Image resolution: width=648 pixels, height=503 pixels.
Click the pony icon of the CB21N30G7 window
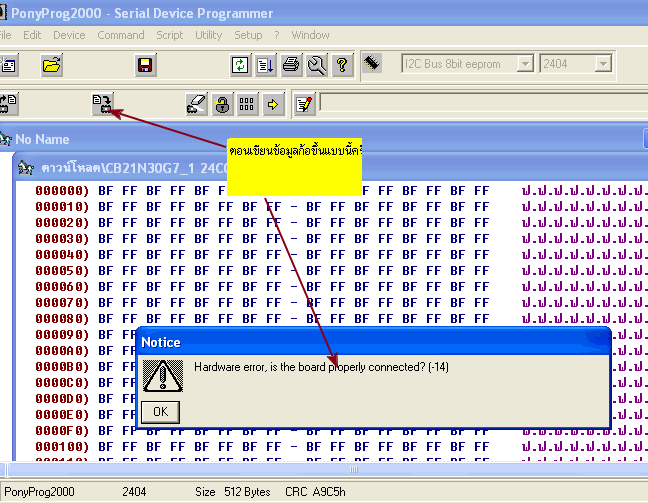click(x=26, y=168)
